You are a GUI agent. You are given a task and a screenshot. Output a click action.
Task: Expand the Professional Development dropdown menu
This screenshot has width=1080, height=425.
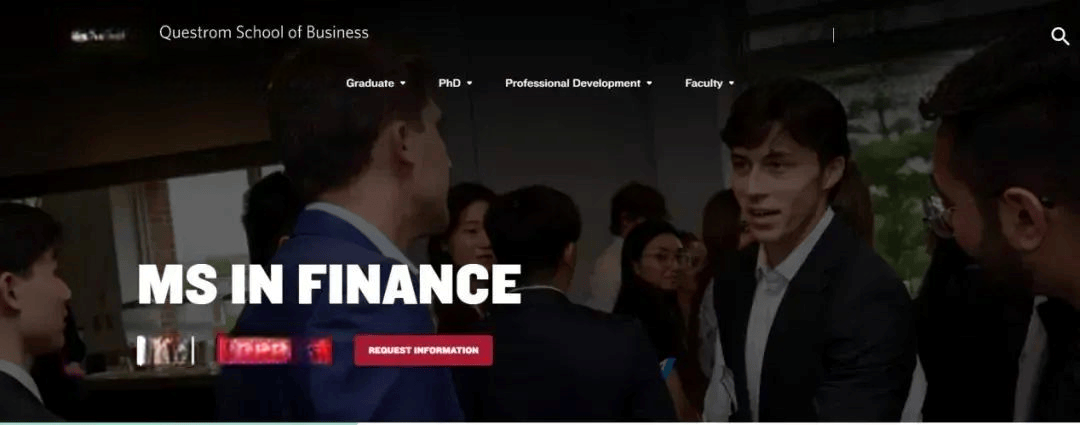(x=578, y=83)
